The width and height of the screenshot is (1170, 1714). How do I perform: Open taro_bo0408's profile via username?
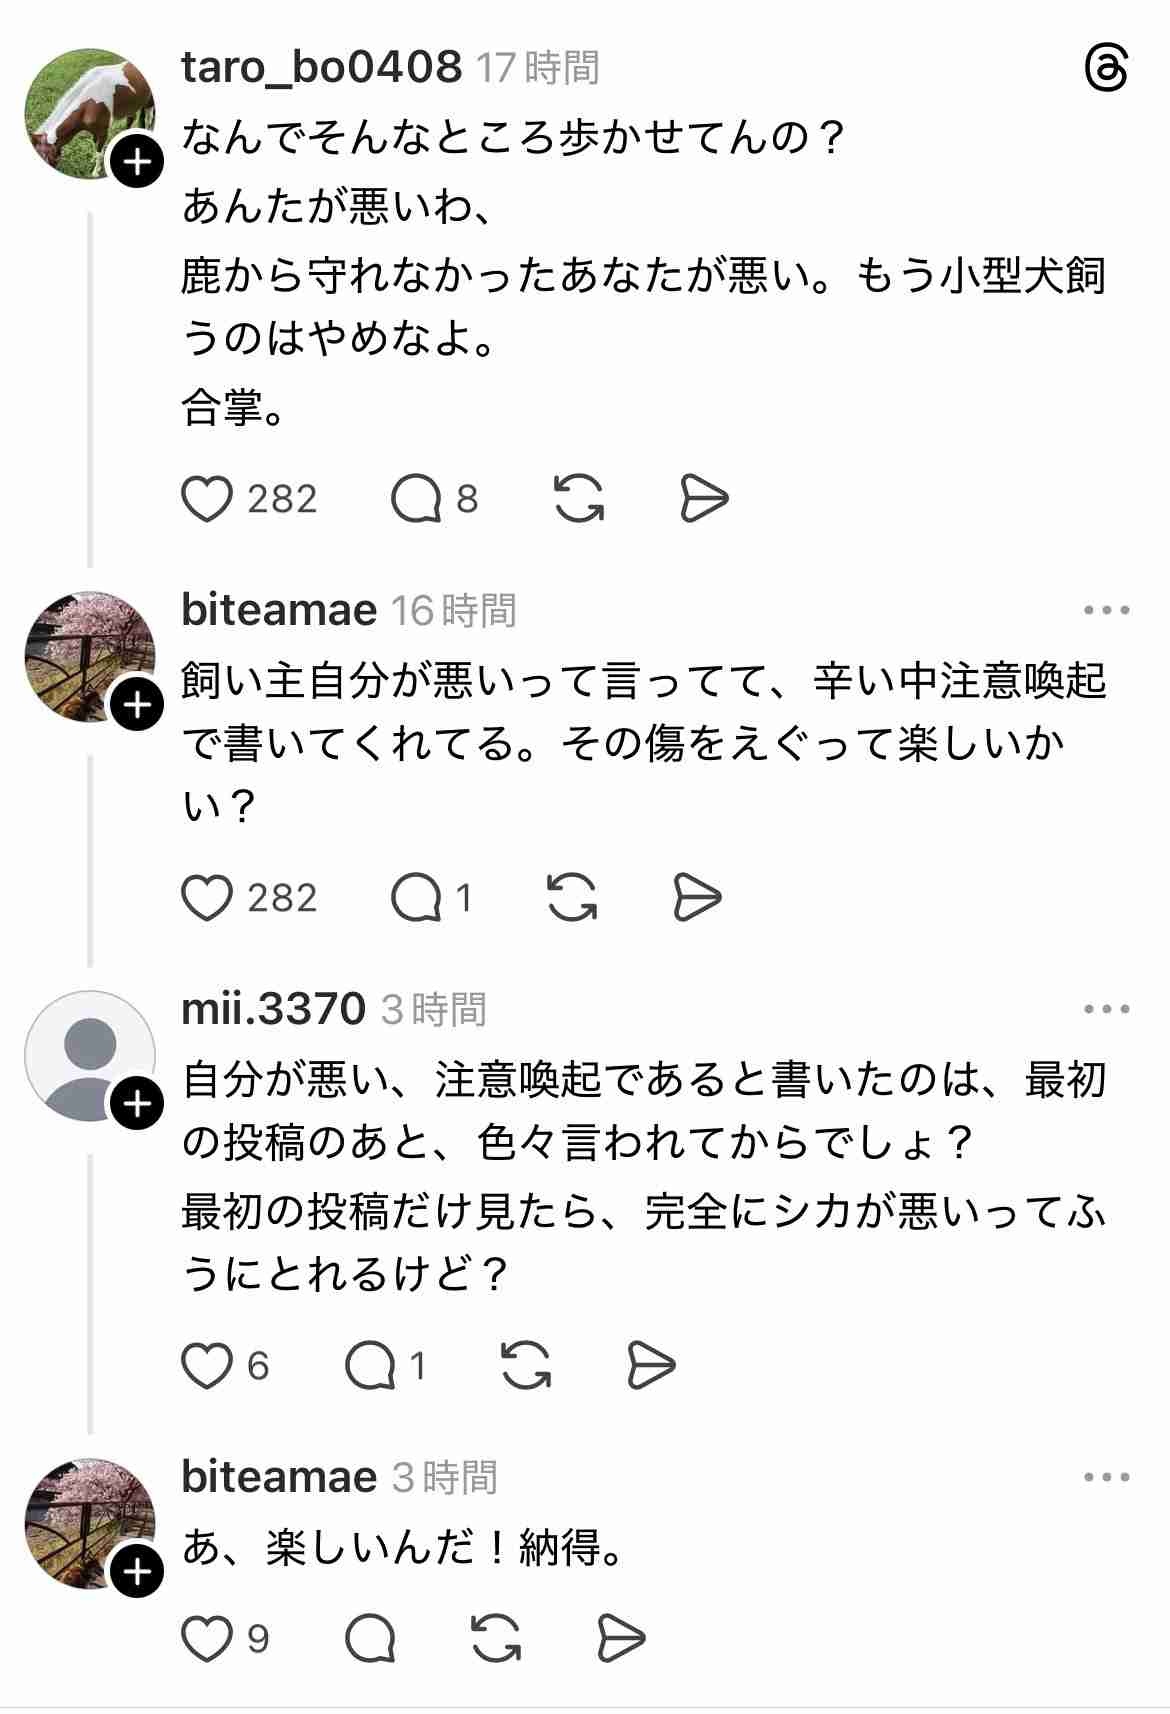(x=321, y=68)
